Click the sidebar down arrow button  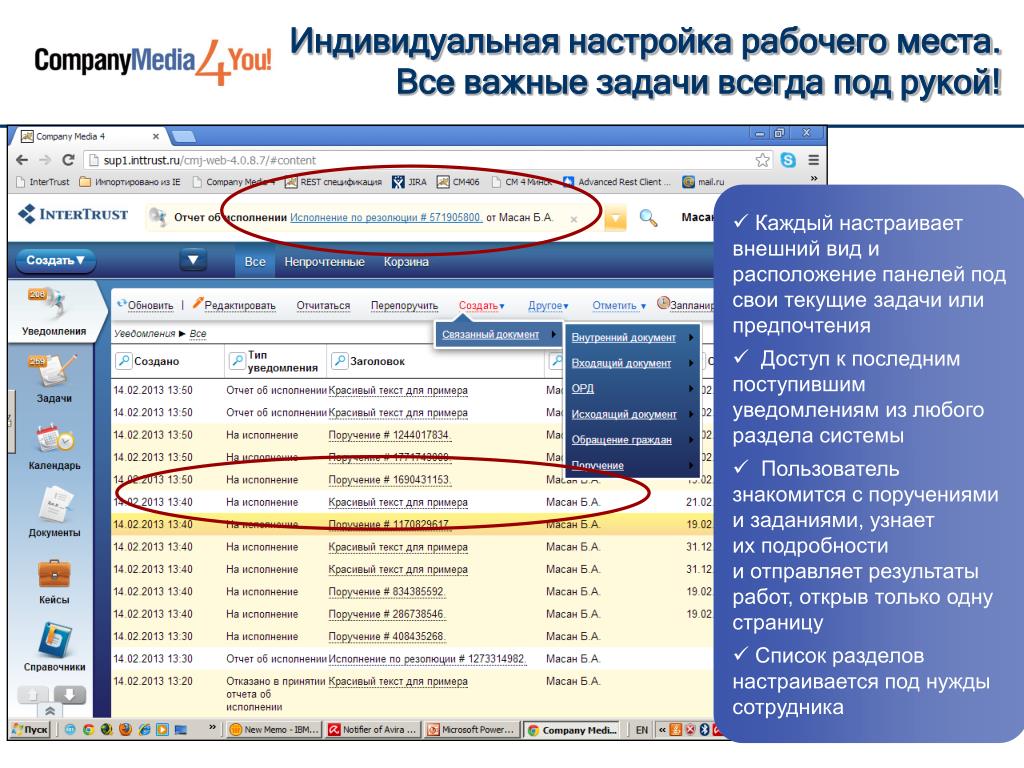tap(69, 695)
